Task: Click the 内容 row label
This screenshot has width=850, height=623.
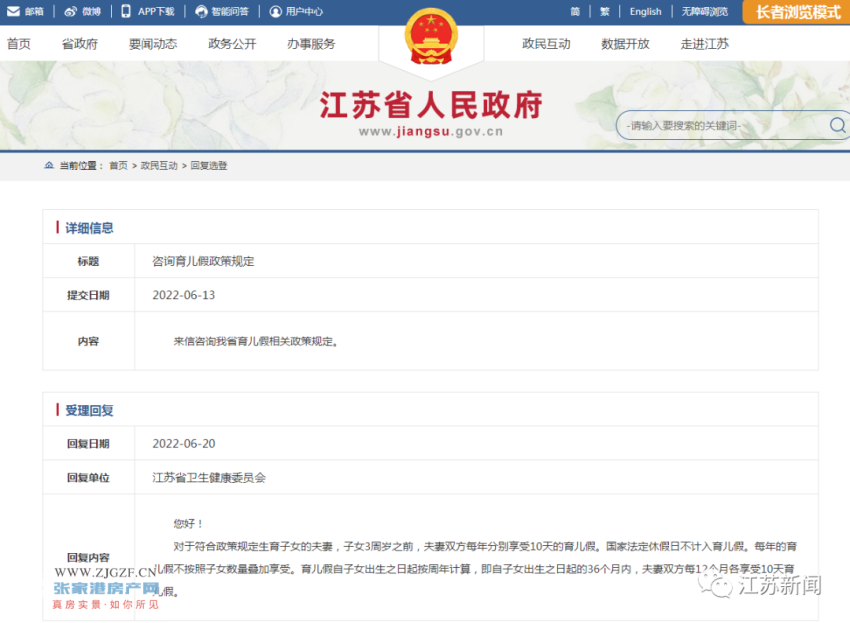Action: 88,341
